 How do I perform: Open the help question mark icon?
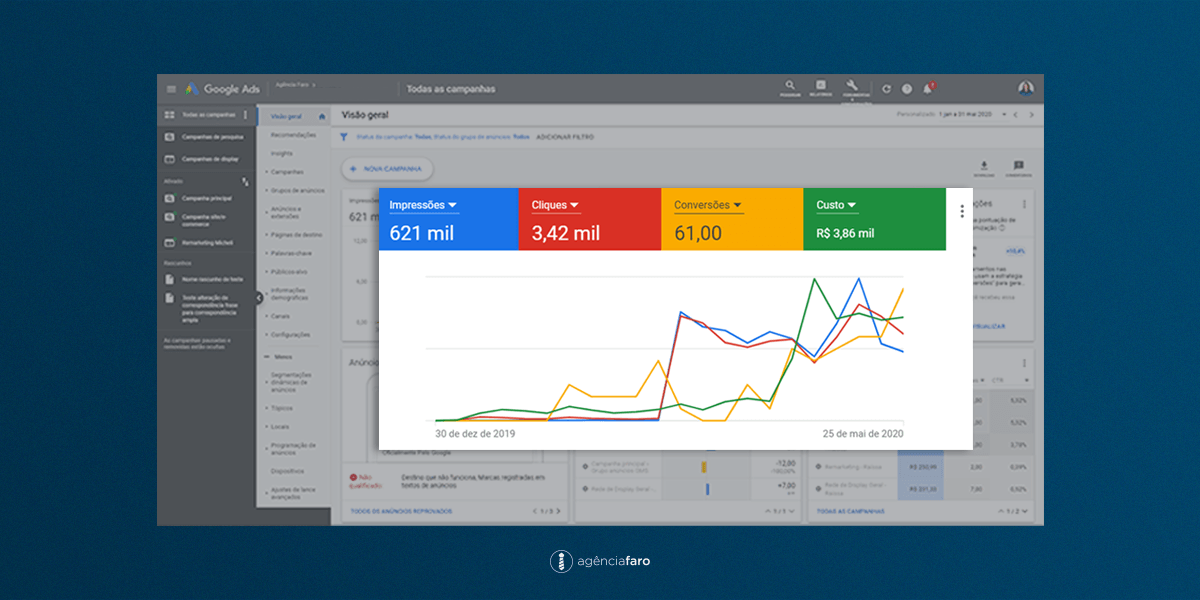[x=907, y=89]
